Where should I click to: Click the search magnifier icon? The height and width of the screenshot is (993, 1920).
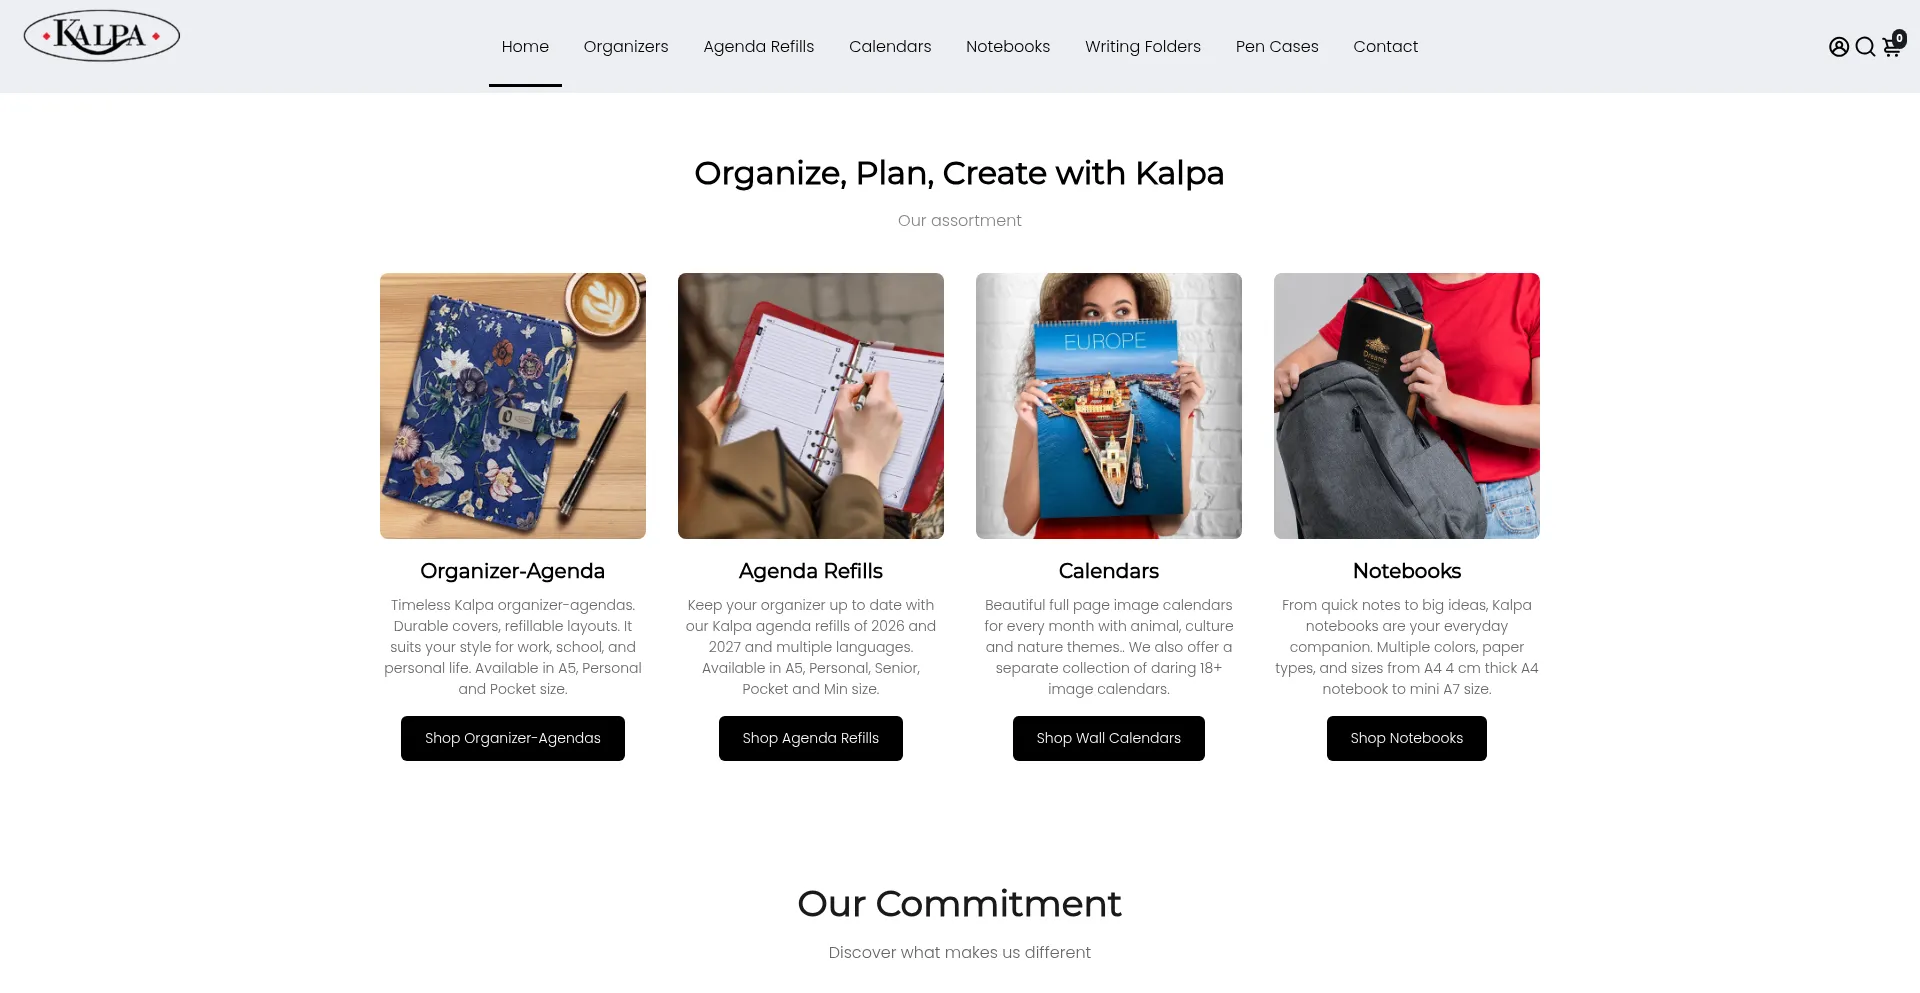(1865, 47)
